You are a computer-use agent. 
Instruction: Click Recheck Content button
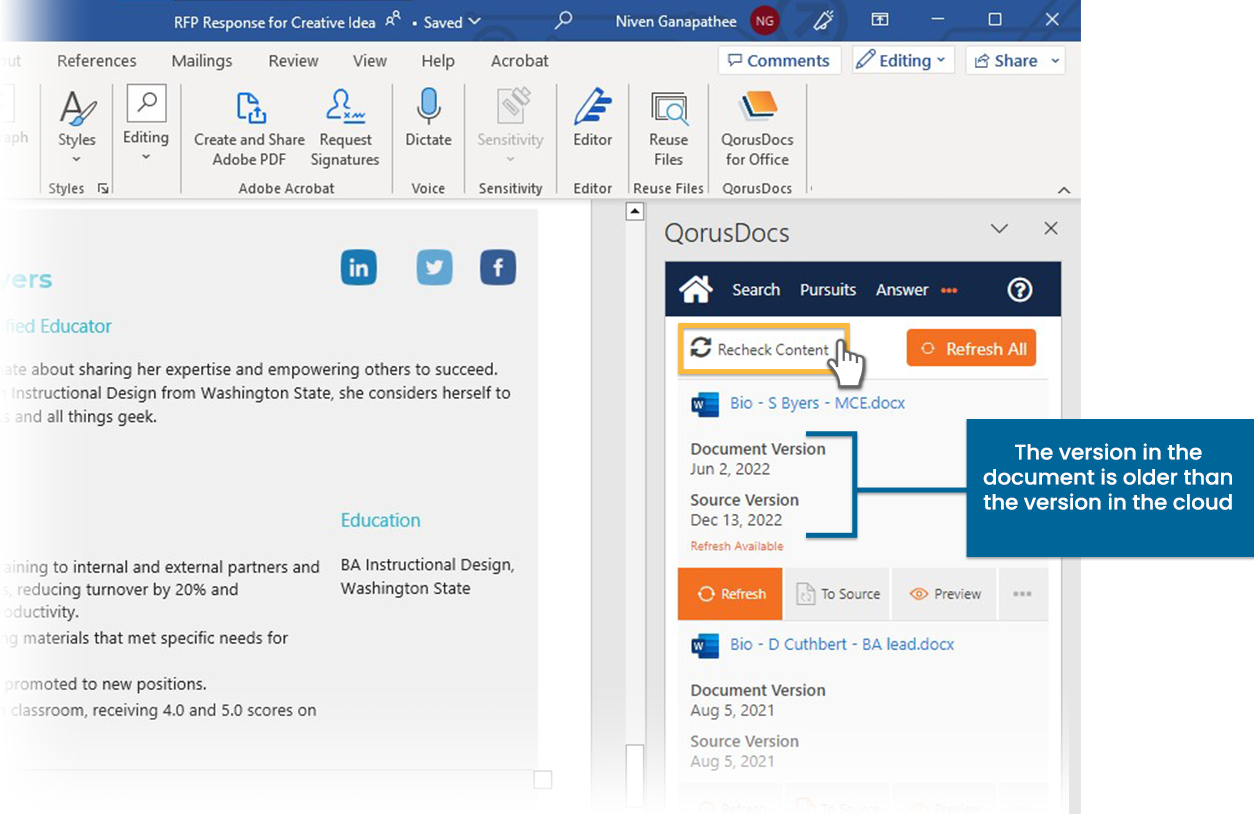(763, 349)
